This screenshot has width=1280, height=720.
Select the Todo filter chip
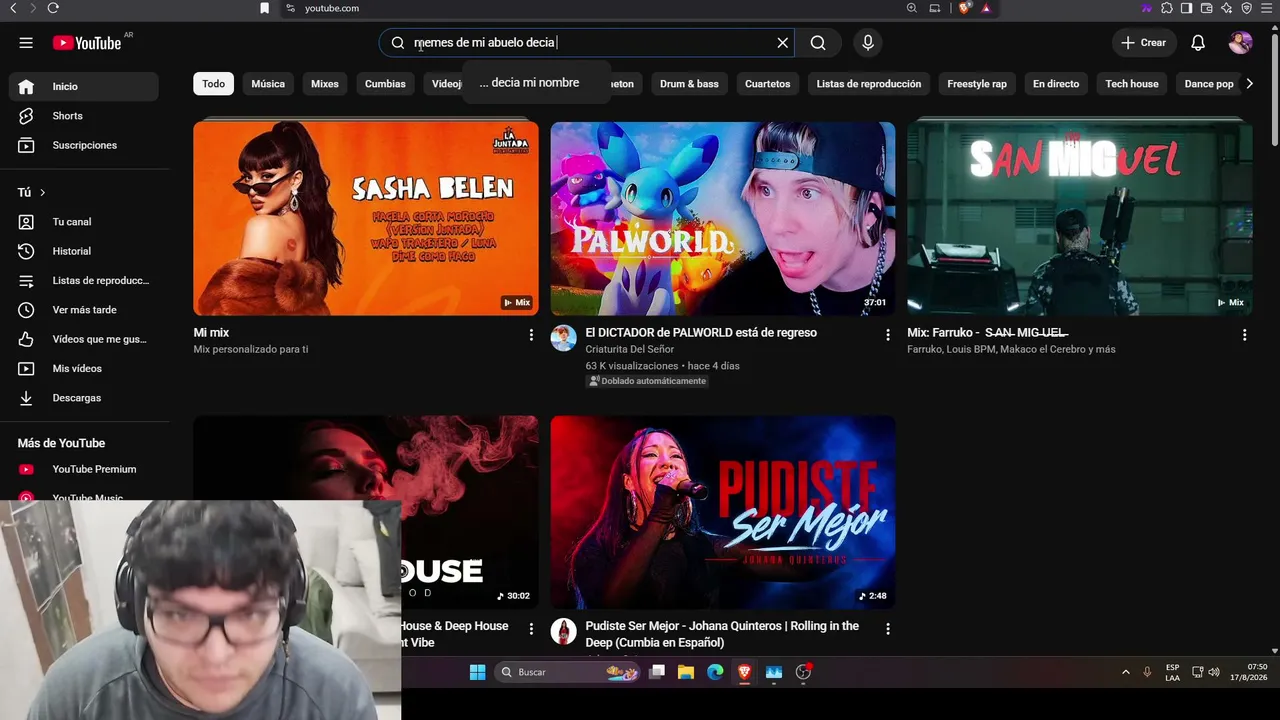214,84
